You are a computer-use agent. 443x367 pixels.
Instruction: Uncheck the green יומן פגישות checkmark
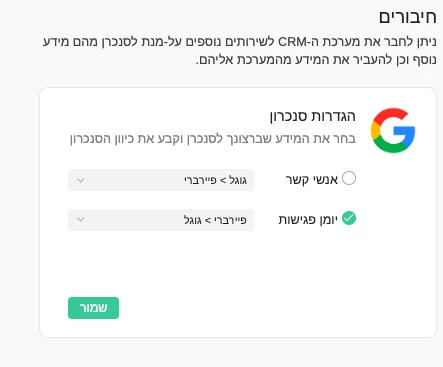(x=349, y=218)
